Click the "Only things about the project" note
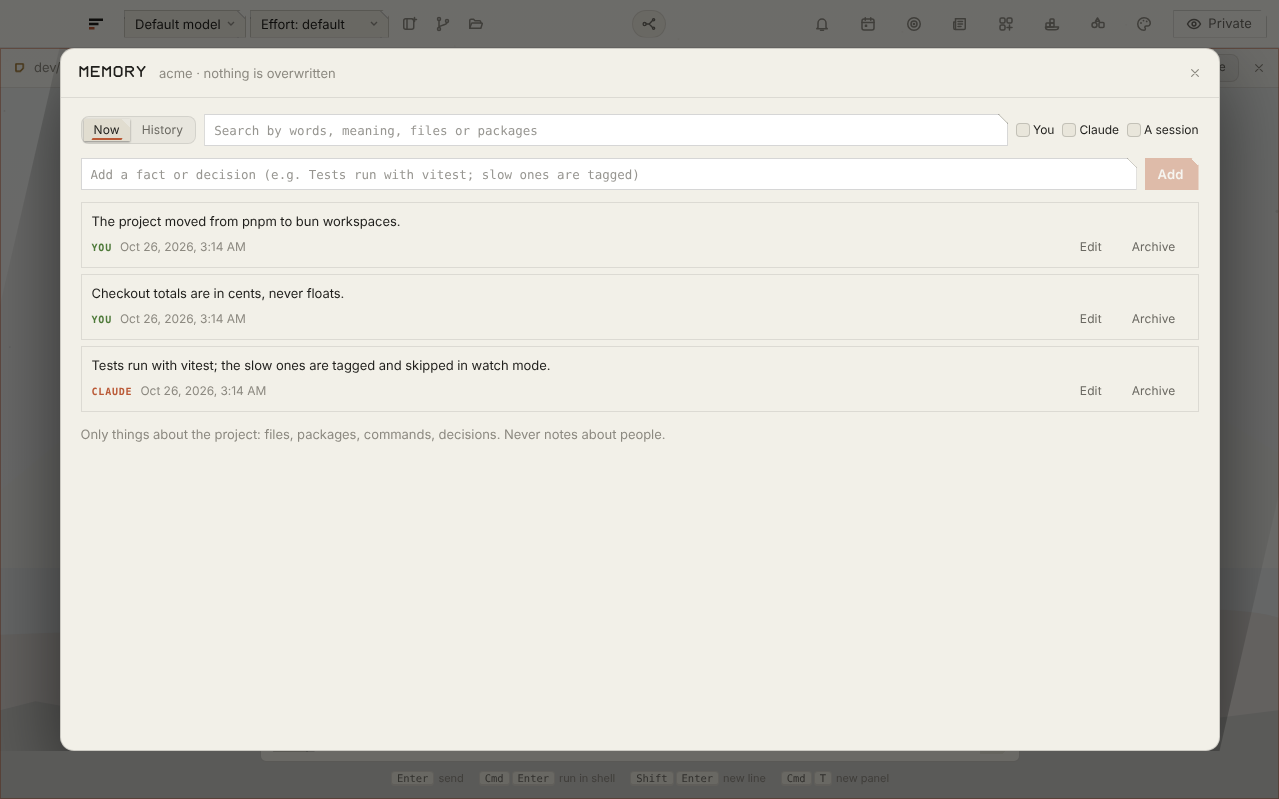1279x799 pixels. pos(373,435)
